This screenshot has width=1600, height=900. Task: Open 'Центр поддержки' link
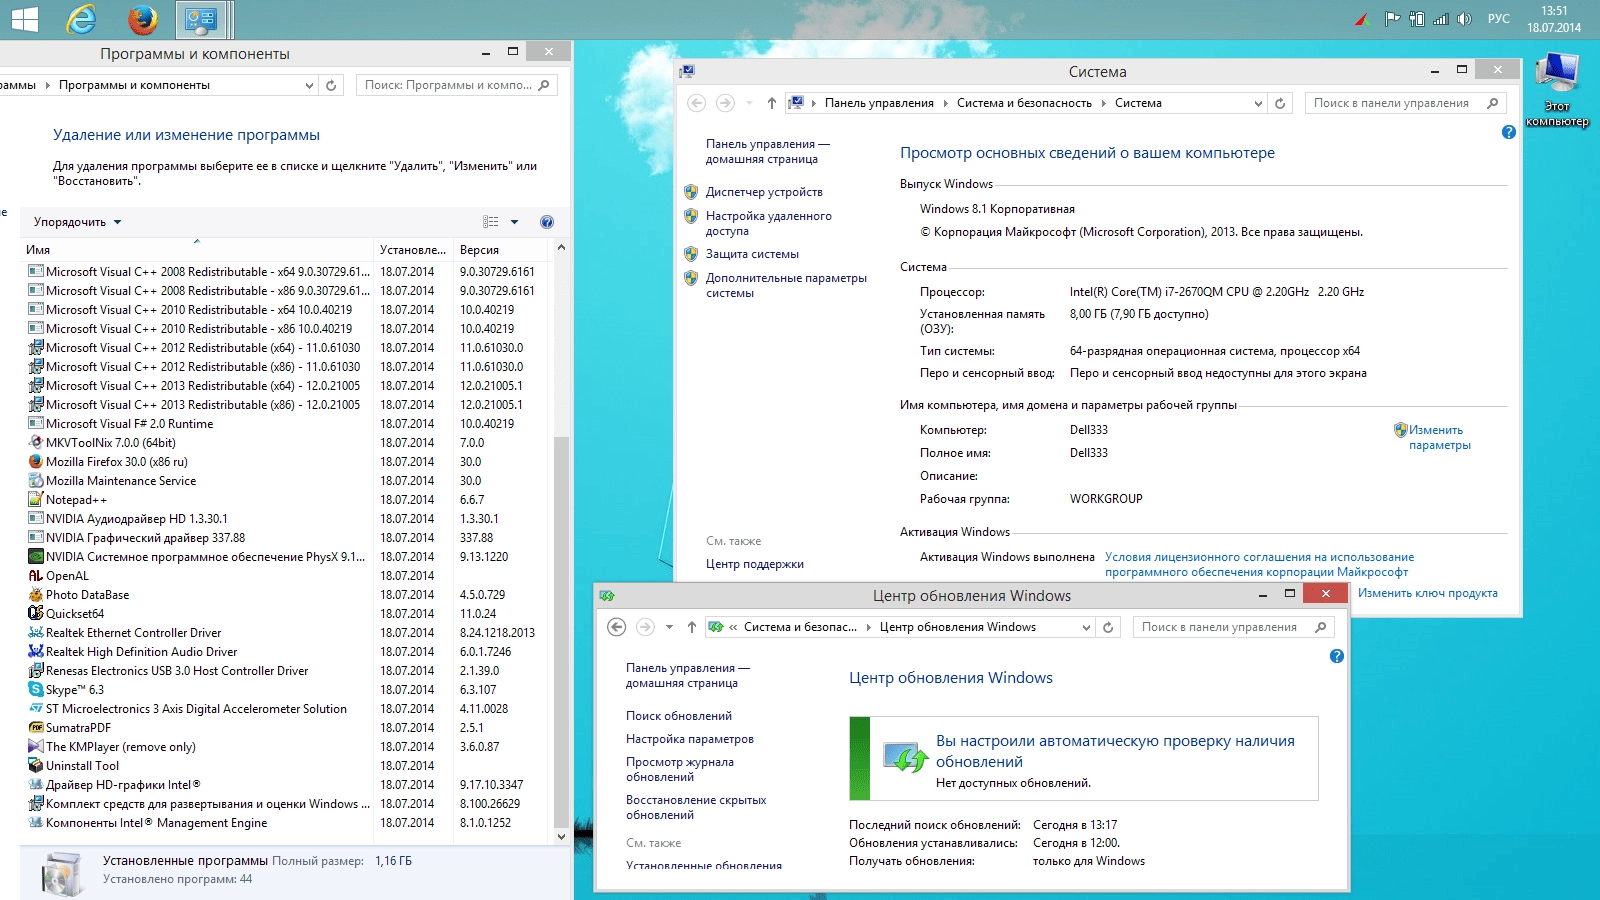[x=754, y=564]
